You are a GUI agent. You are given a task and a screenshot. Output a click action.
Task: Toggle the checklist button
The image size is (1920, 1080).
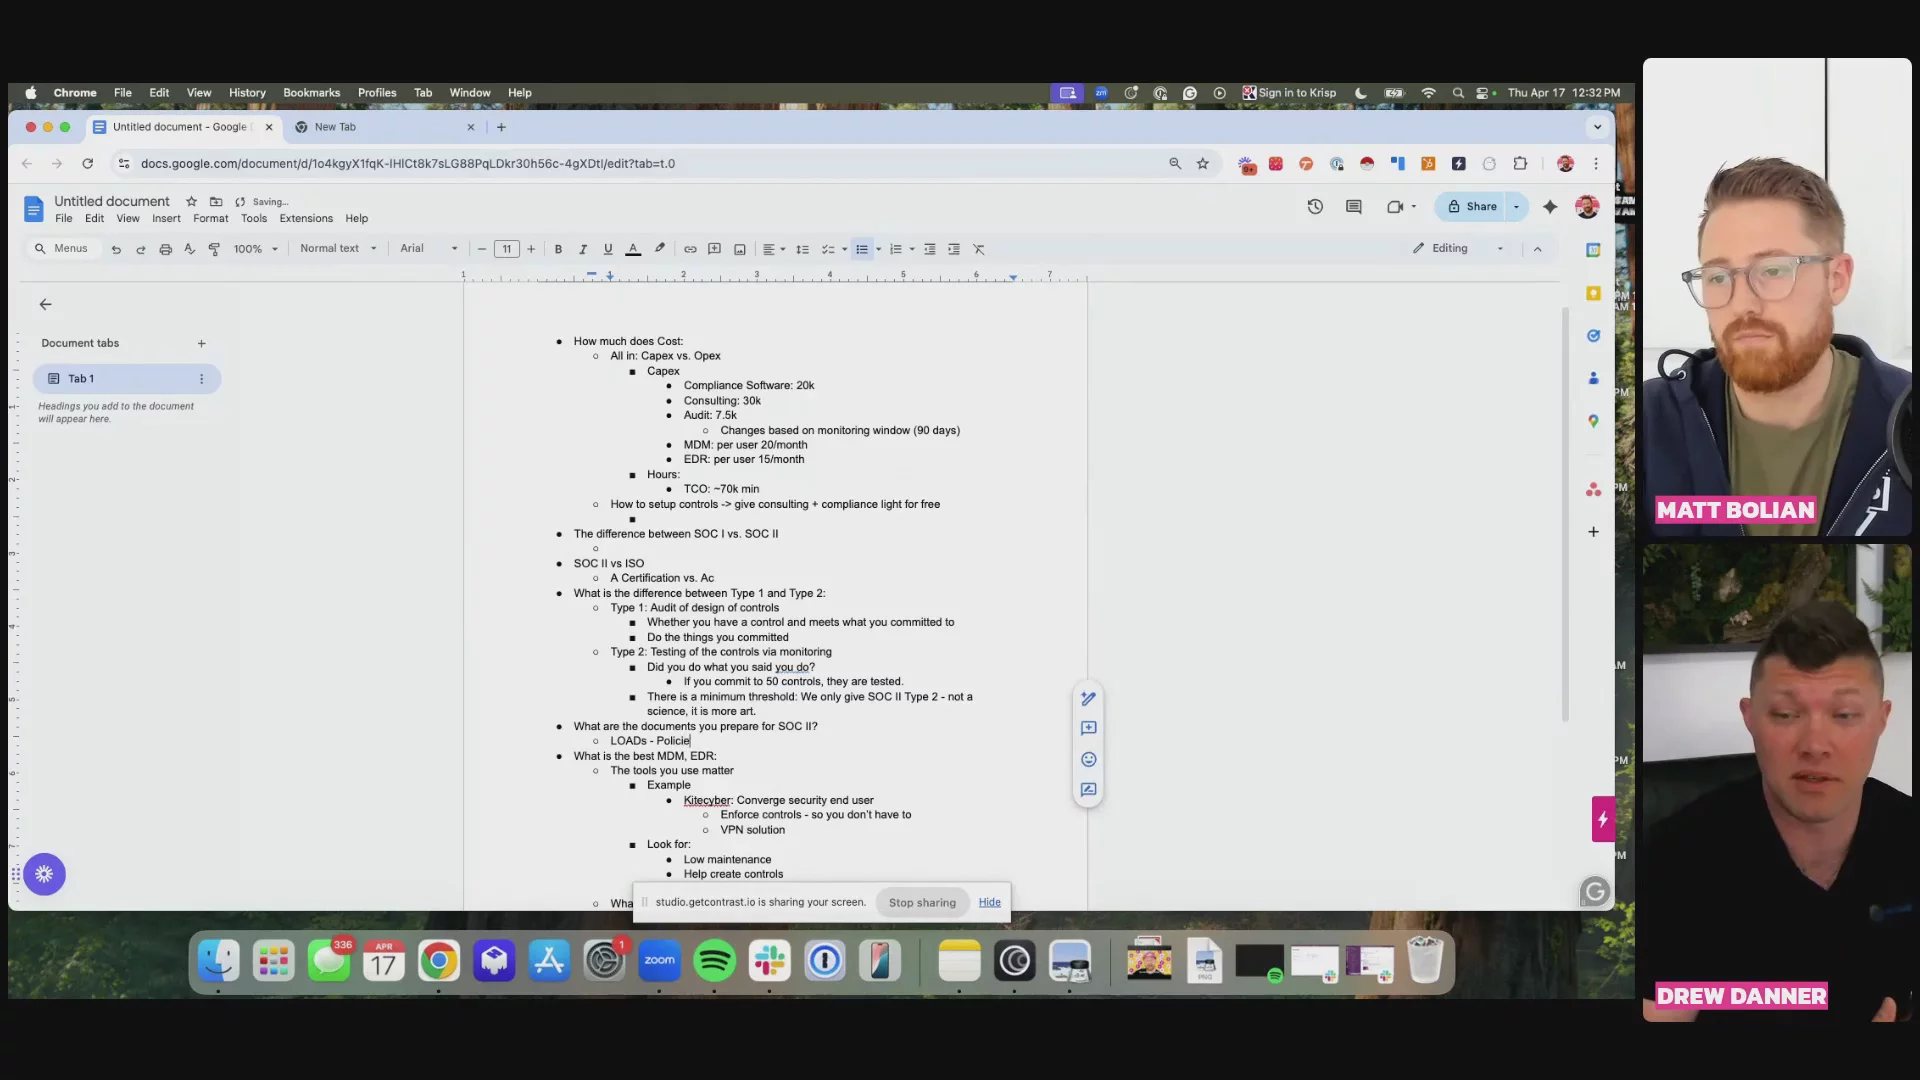[x=828, y=249]
